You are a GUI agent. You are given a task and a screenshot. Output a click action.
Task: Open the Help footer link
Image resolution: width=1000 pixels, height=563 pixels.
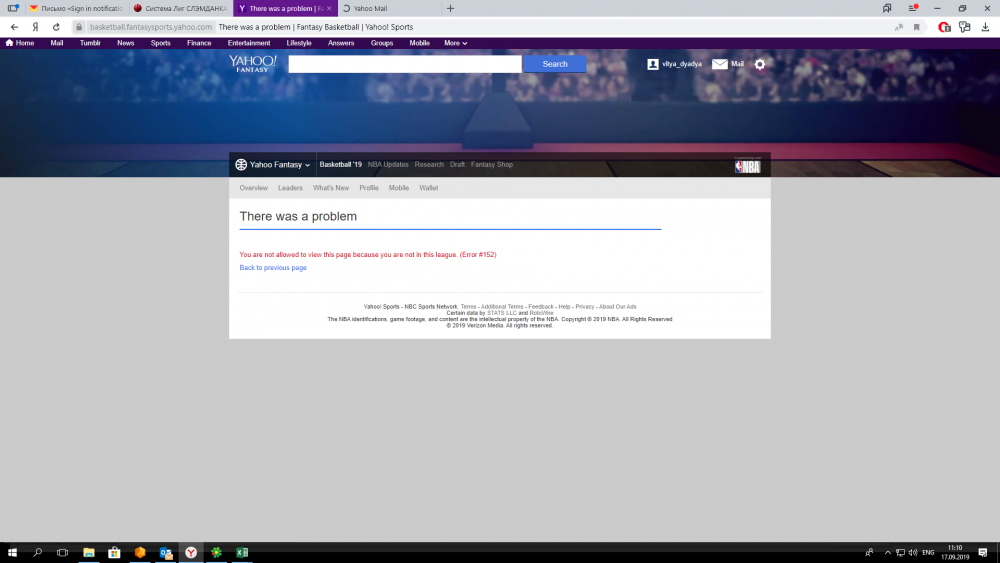click(564, 307)
